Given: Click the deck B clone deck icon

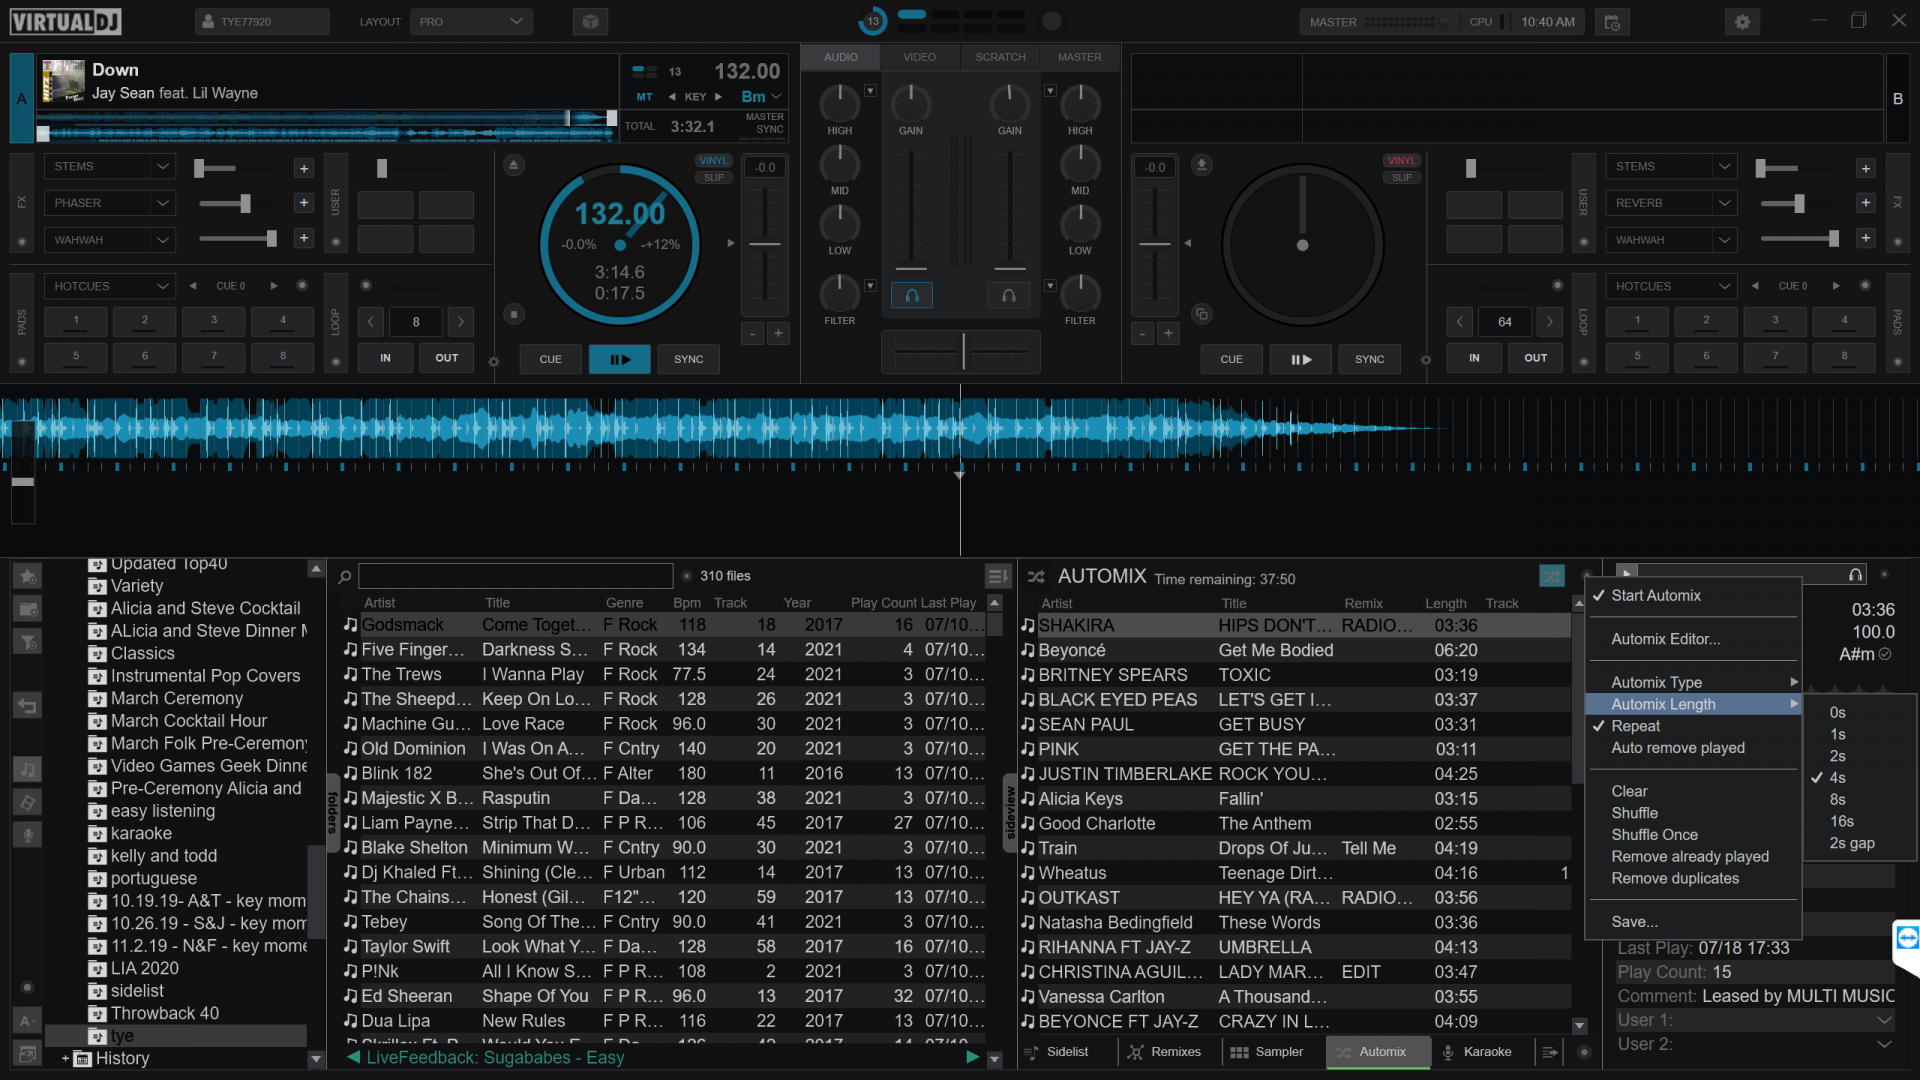Looking at the screenshot, I should coord(1202,314).
